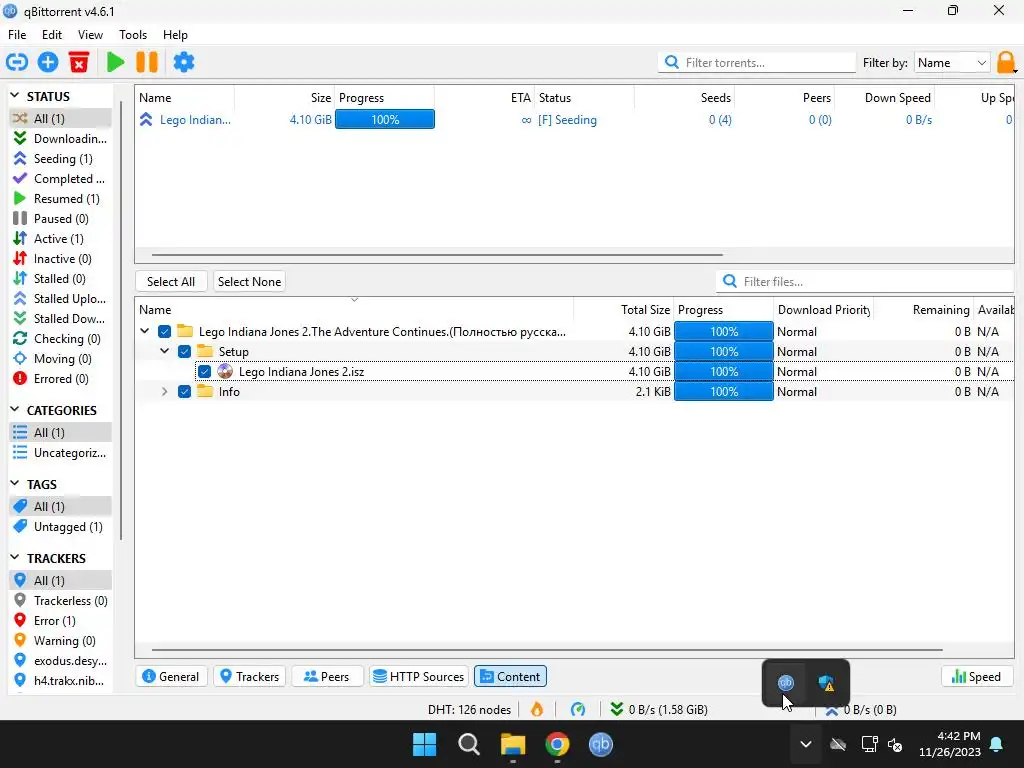Uncheck the top-level Lego Indiana Jones folder checkbox
Screen dimensions: 1024x768
165,332
